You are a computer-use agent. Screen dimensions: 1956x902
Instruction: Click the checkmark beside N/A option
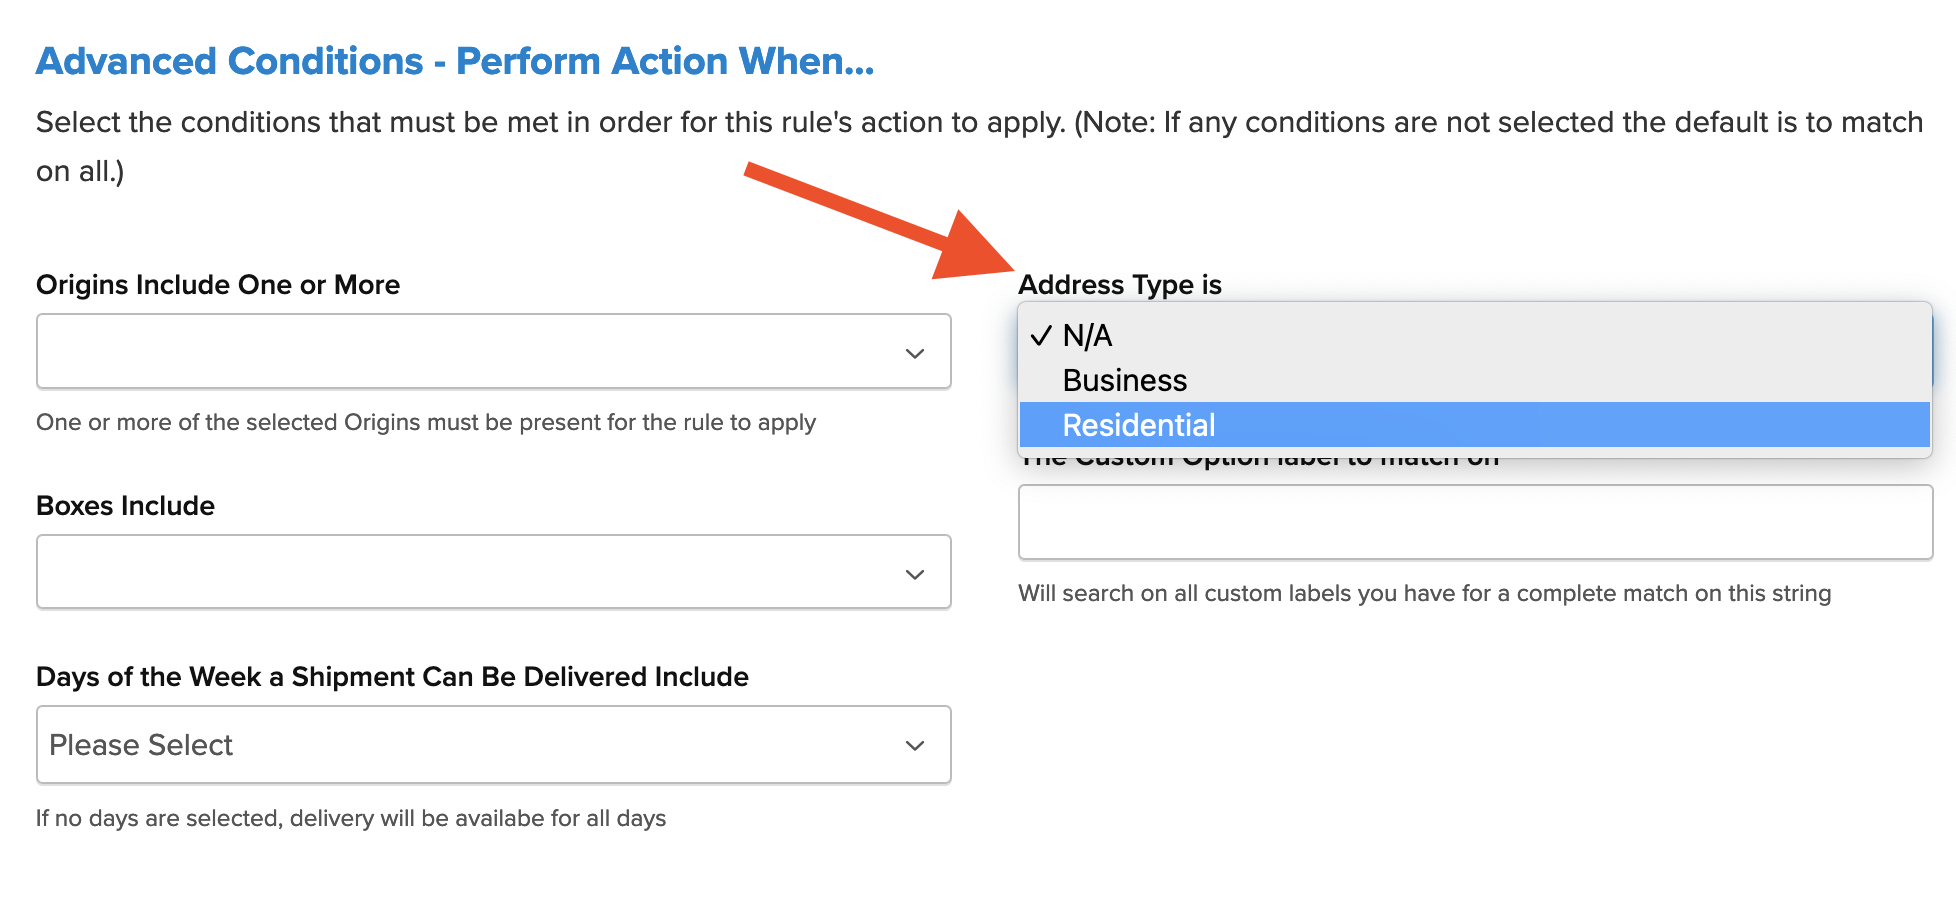click(1041, 336)
